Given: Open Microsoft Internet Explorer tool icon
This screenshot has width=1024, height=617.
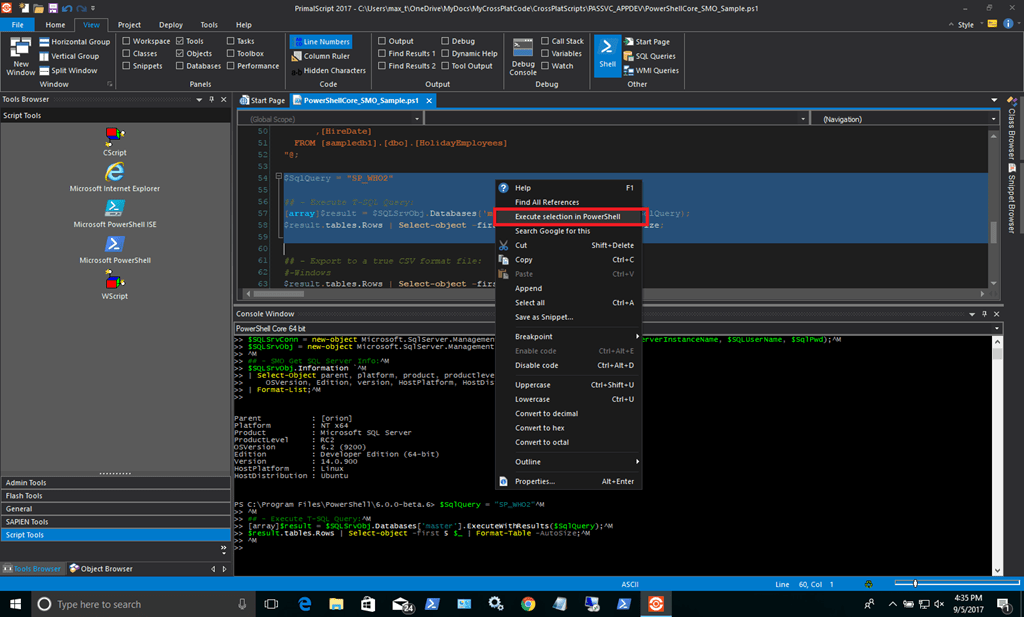Looking at the screenshot, I should click(x=115, y=172).
